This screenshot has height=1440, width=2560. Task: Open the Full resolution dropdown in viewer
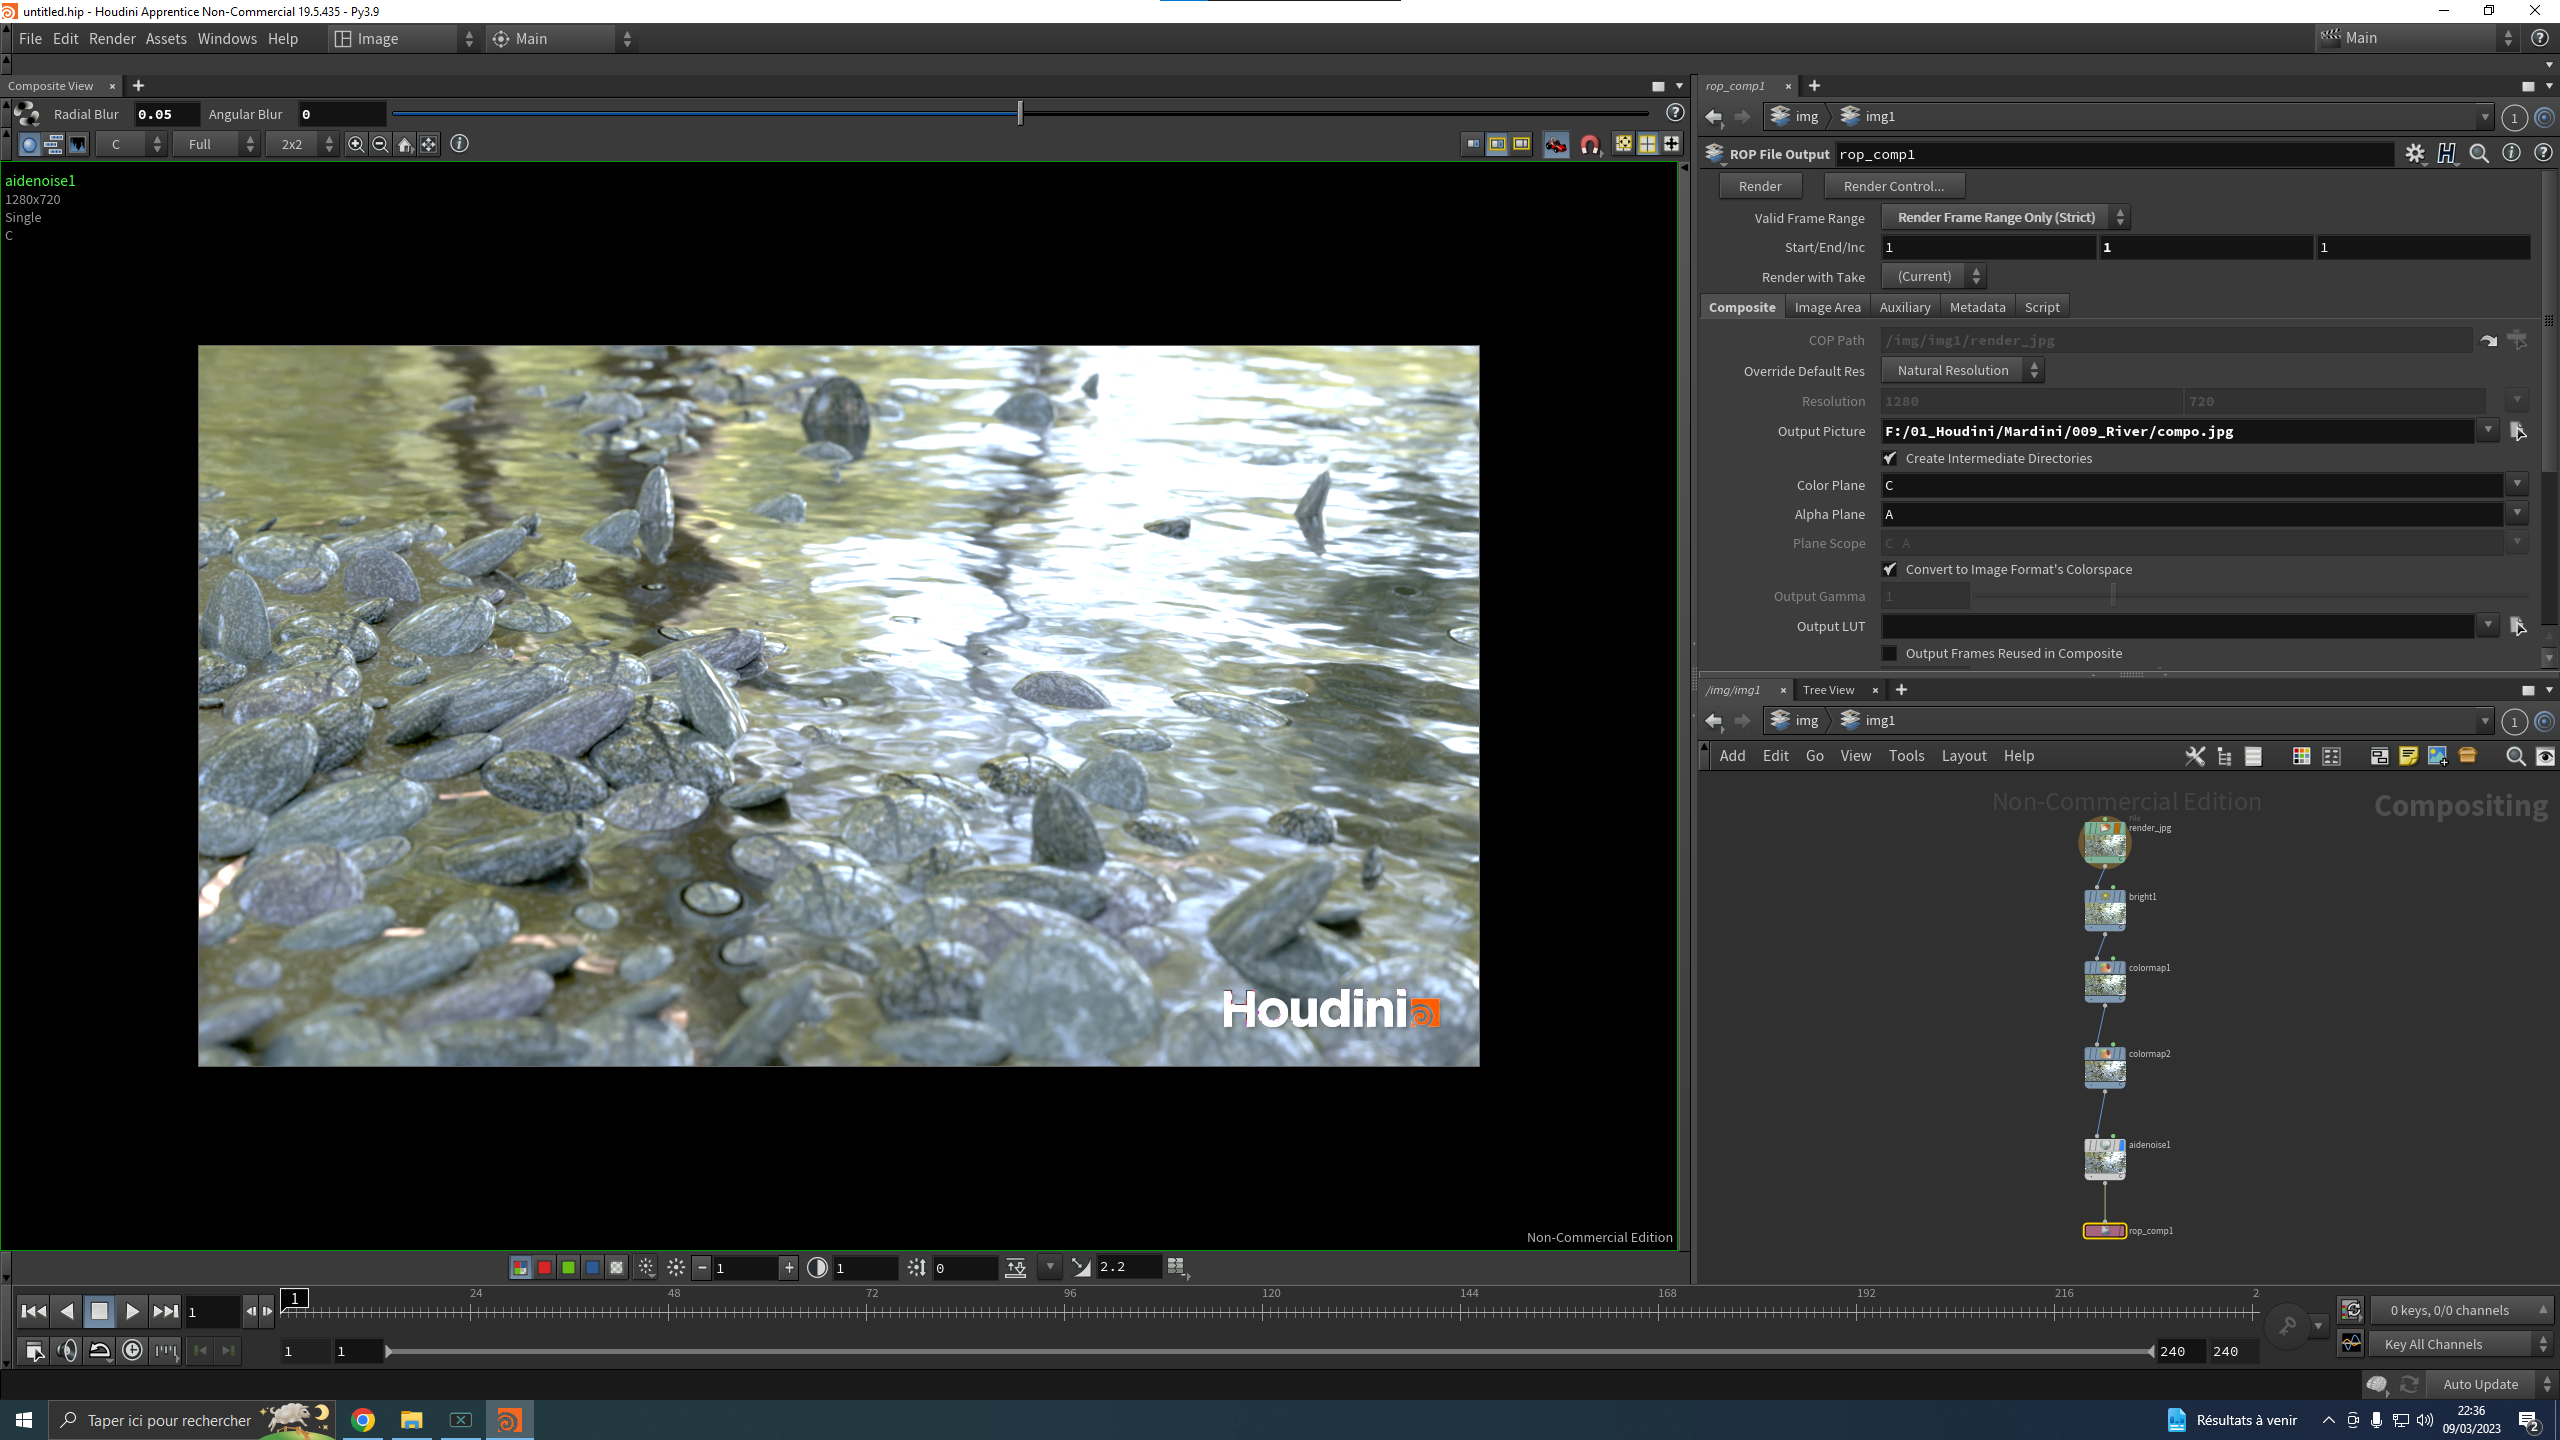click(x=216, y=144)
